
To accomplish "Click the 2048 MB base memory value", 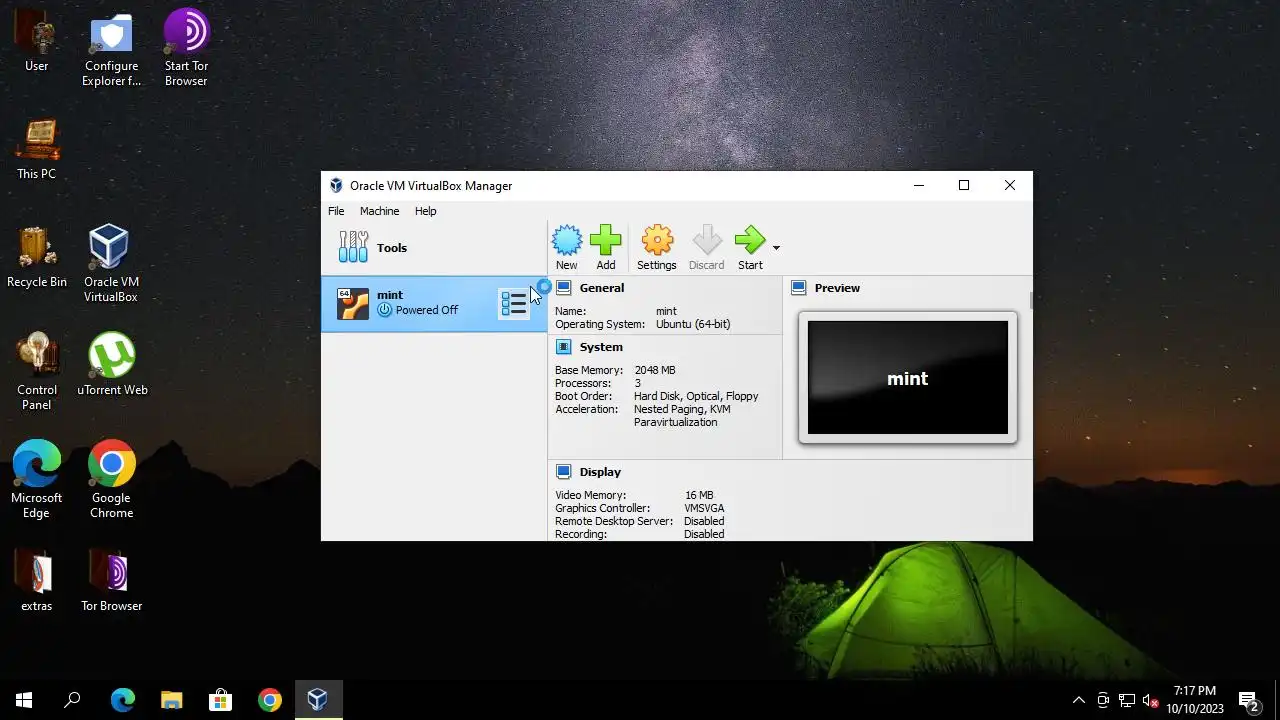I will [655, 370].
